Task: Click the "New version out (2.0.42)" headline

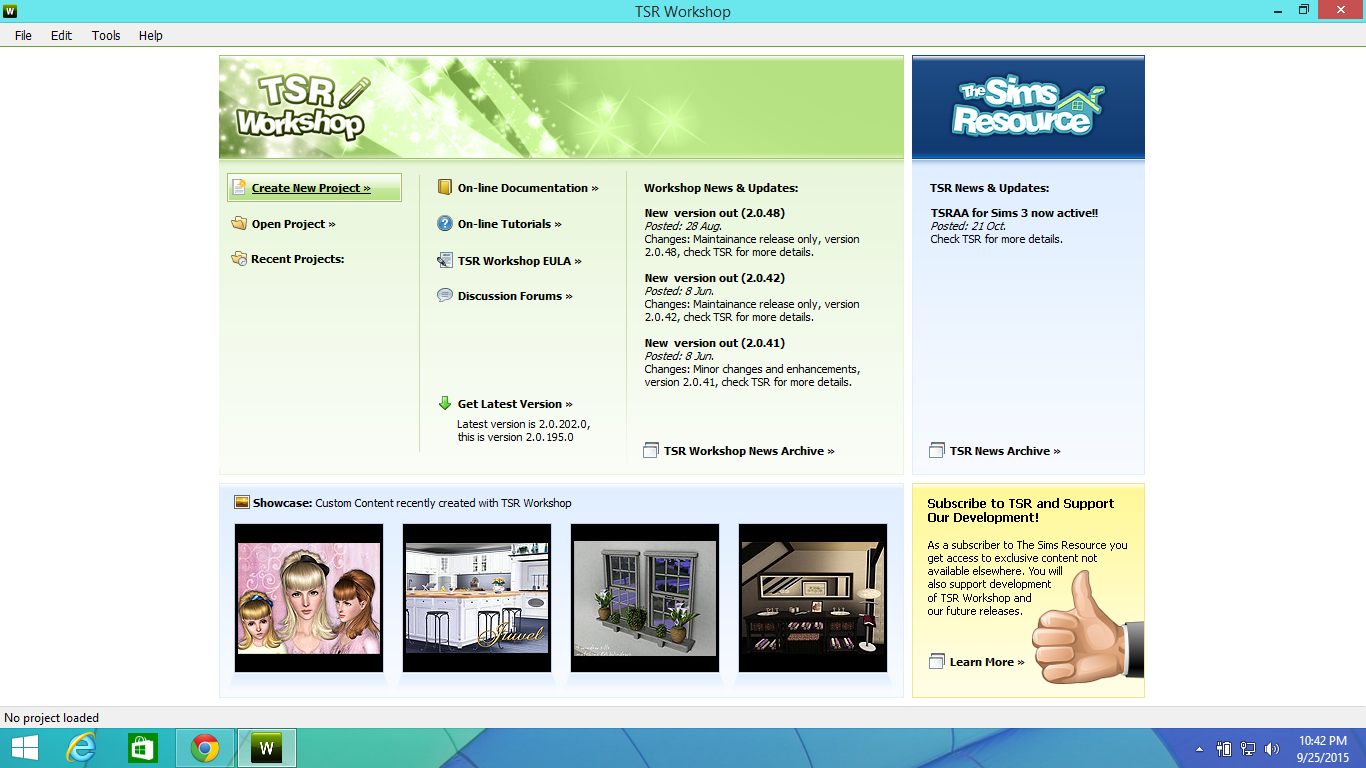Action: coord(715,278)
